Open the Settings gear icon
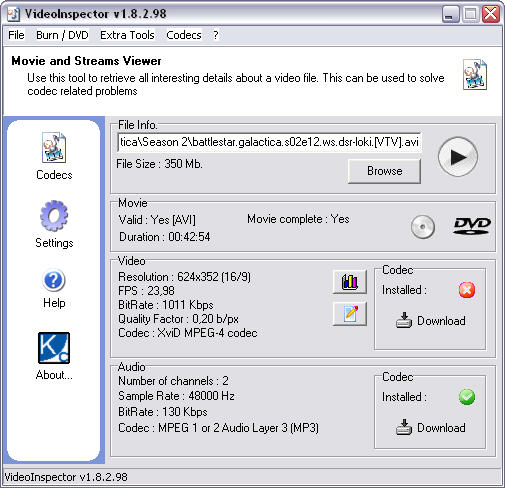 tap(54, 216)
